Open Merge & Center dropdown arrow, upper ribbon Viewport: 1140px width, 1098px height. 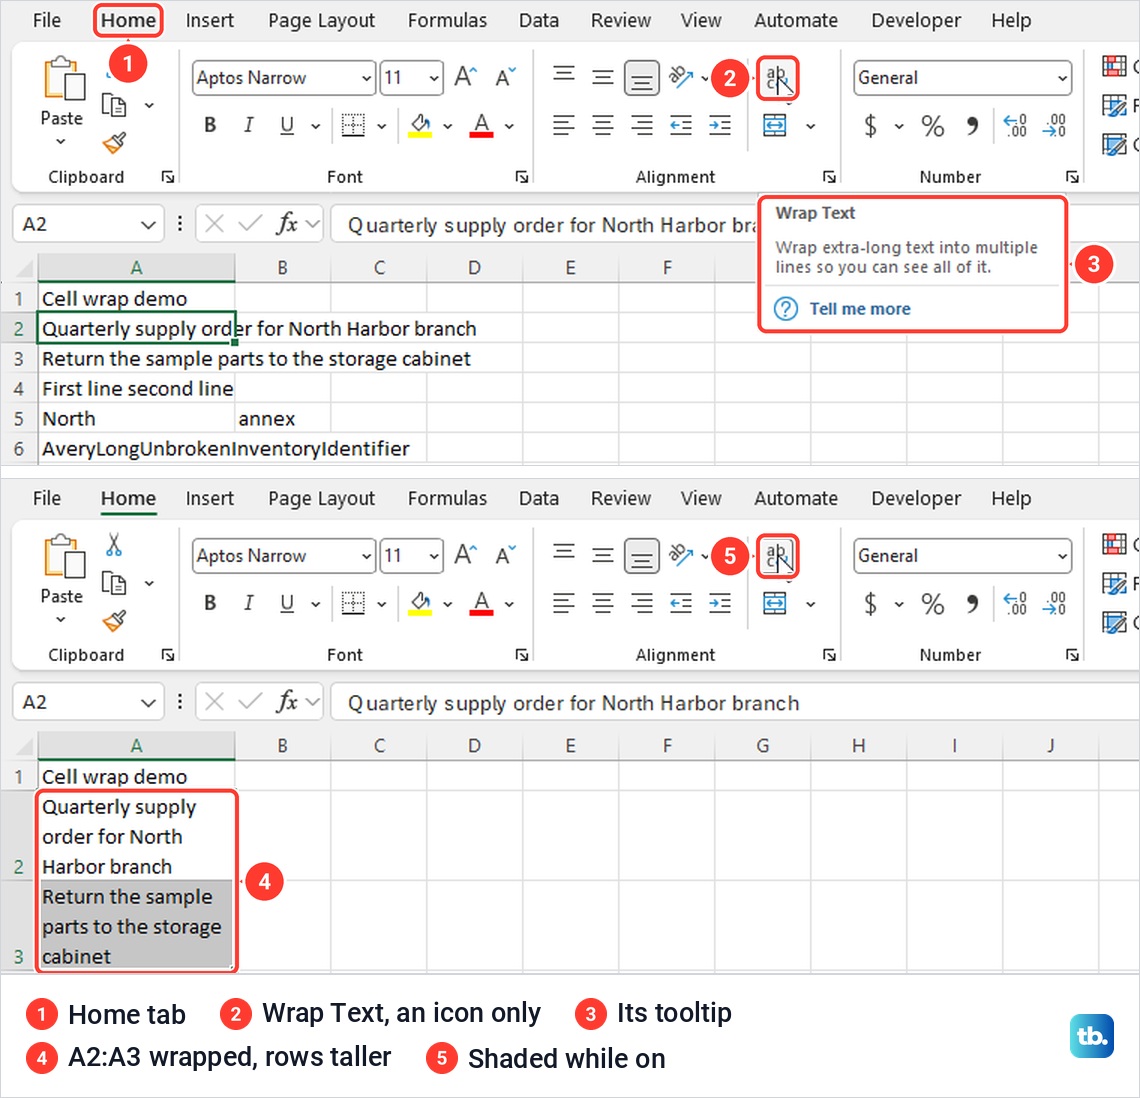tap(811, 126)
